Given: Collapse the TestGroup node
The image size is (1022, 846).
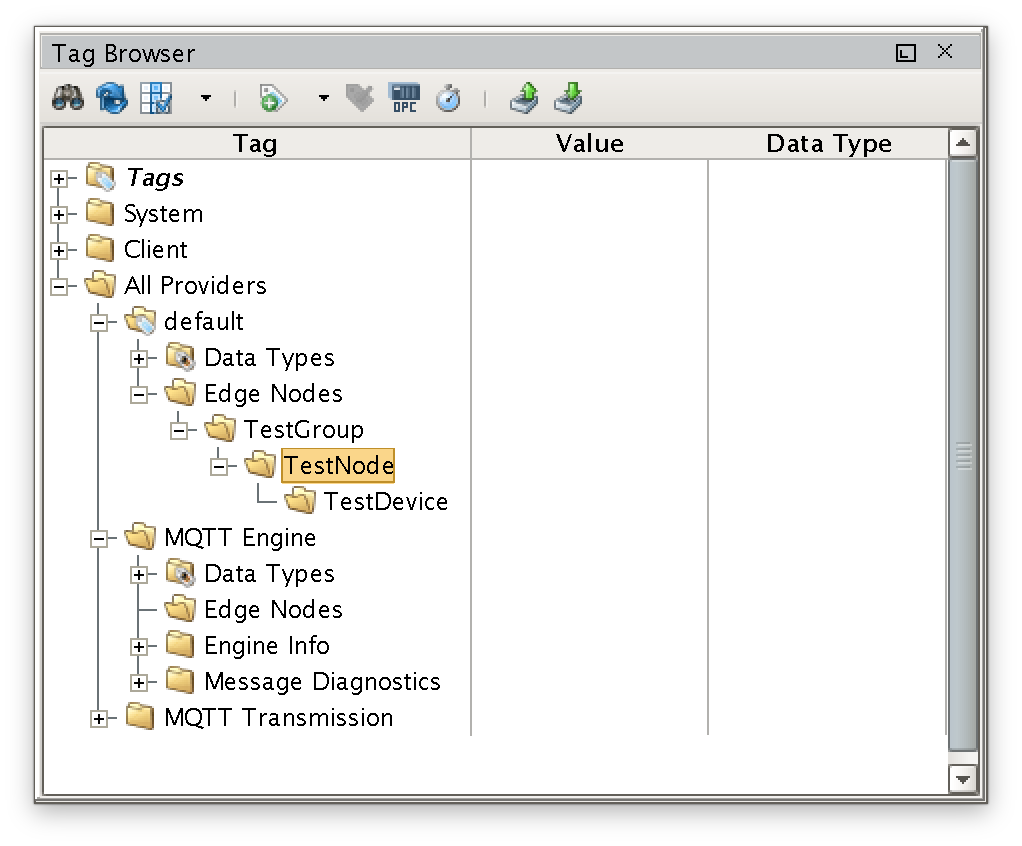Looking at the screenshot, I should 179,430.
